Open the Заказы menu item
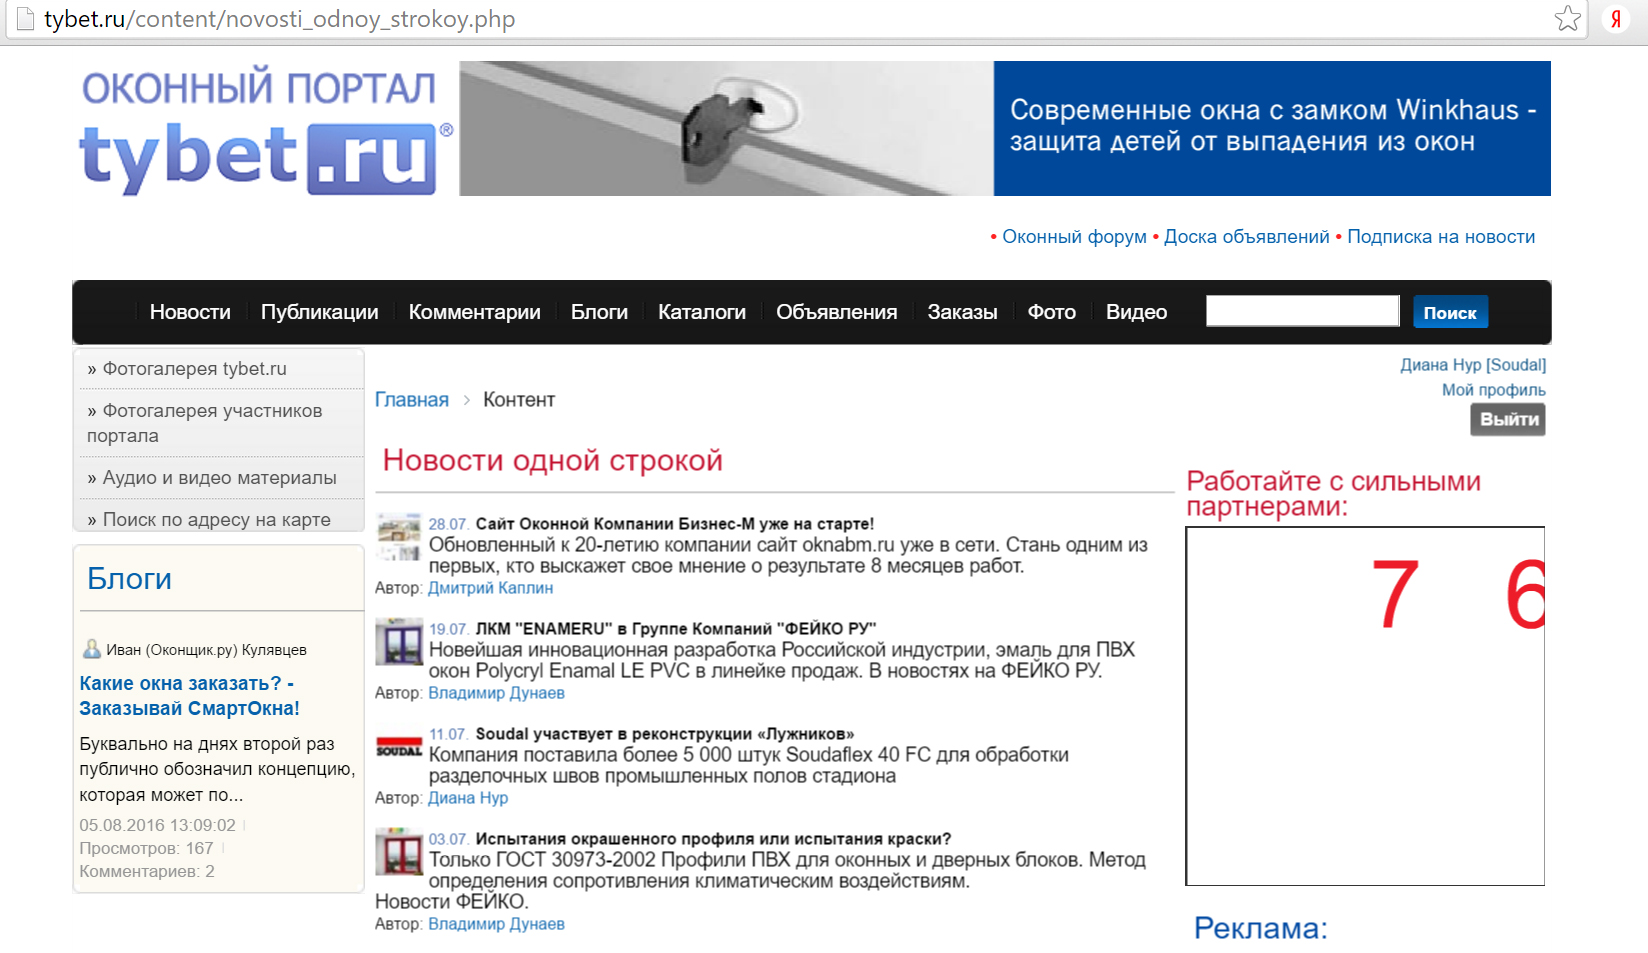1648x953 pixels. 962,312
